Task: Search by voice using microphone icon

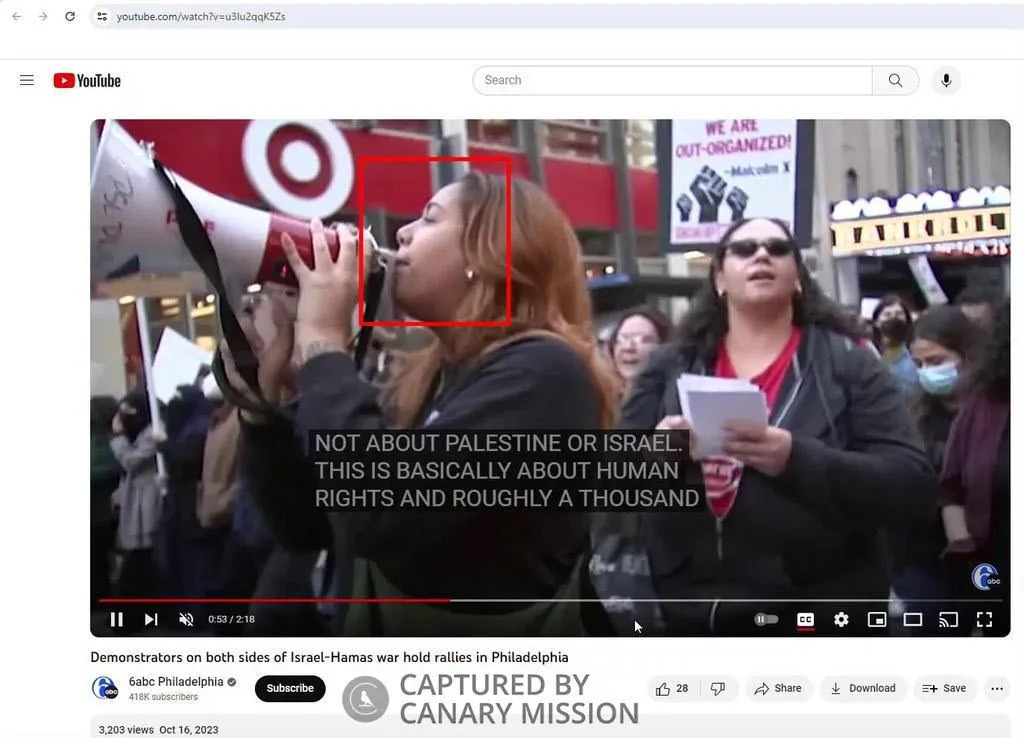Action: 946,80
